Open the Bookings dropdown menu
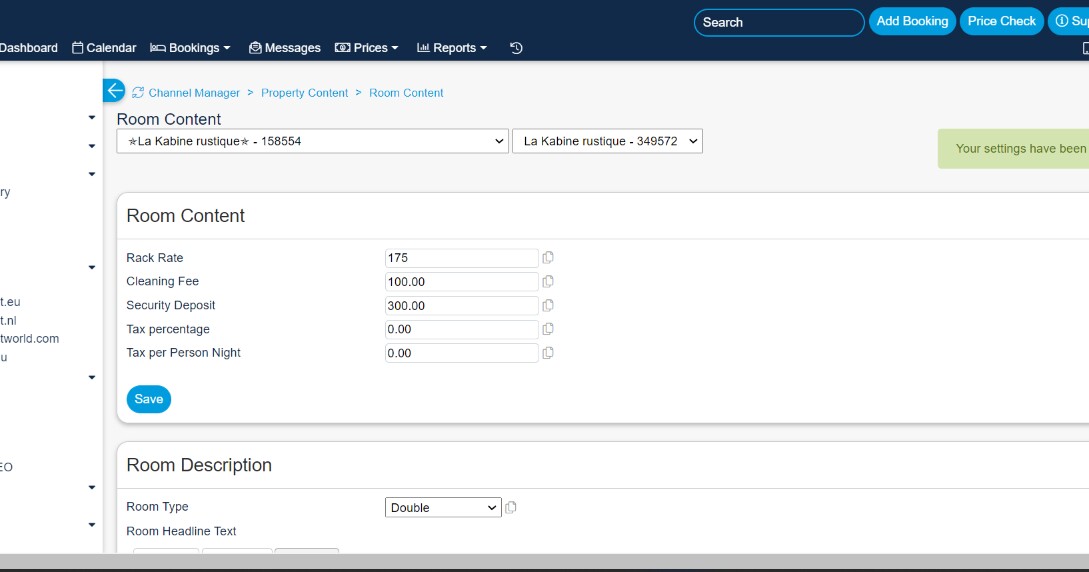The height and width of the screenshot is (572, 1089). point(190,48)
